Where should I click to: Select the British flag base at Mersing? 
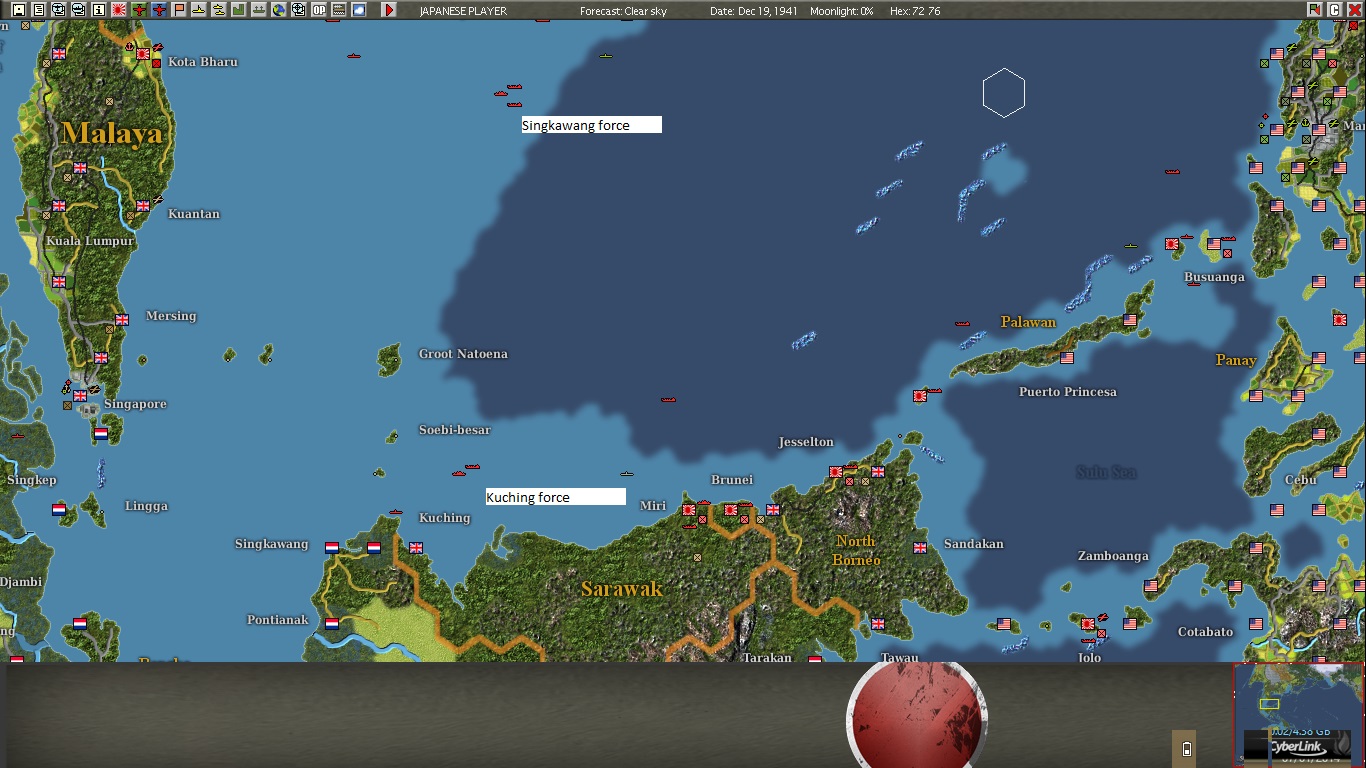point(122,320)
